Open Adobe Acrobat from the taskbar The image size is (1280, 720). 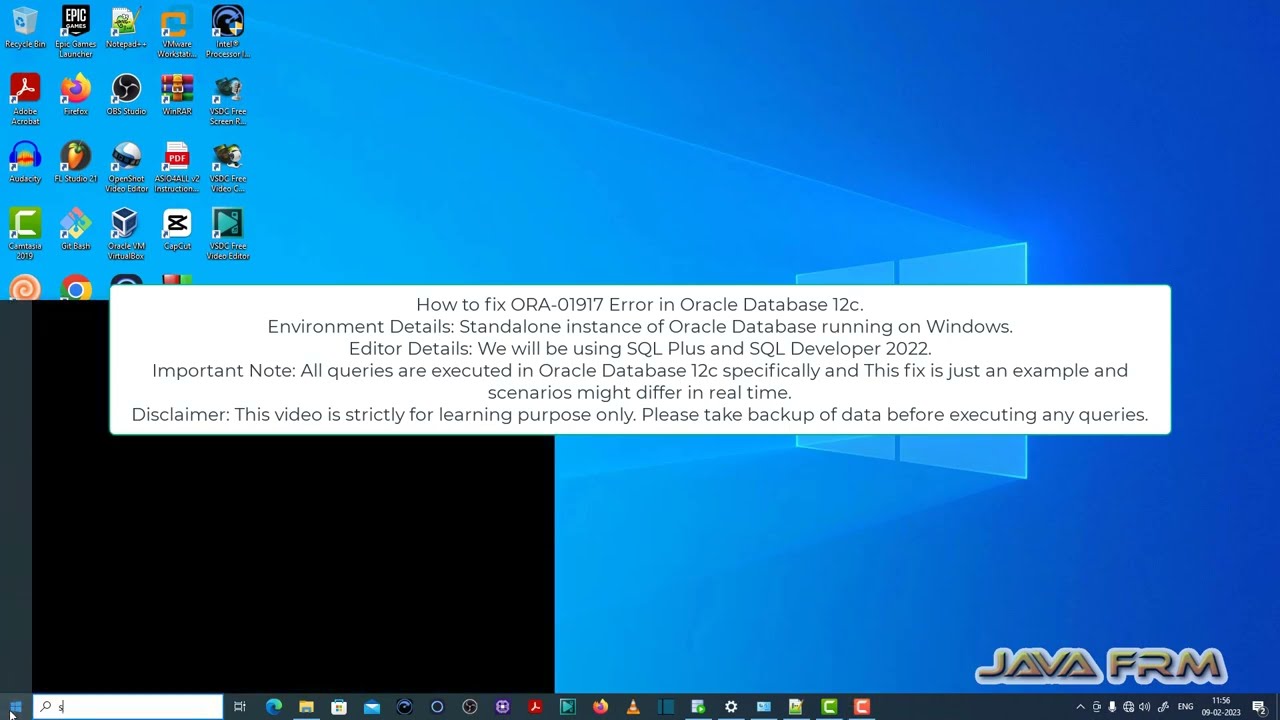click(535, 707)
